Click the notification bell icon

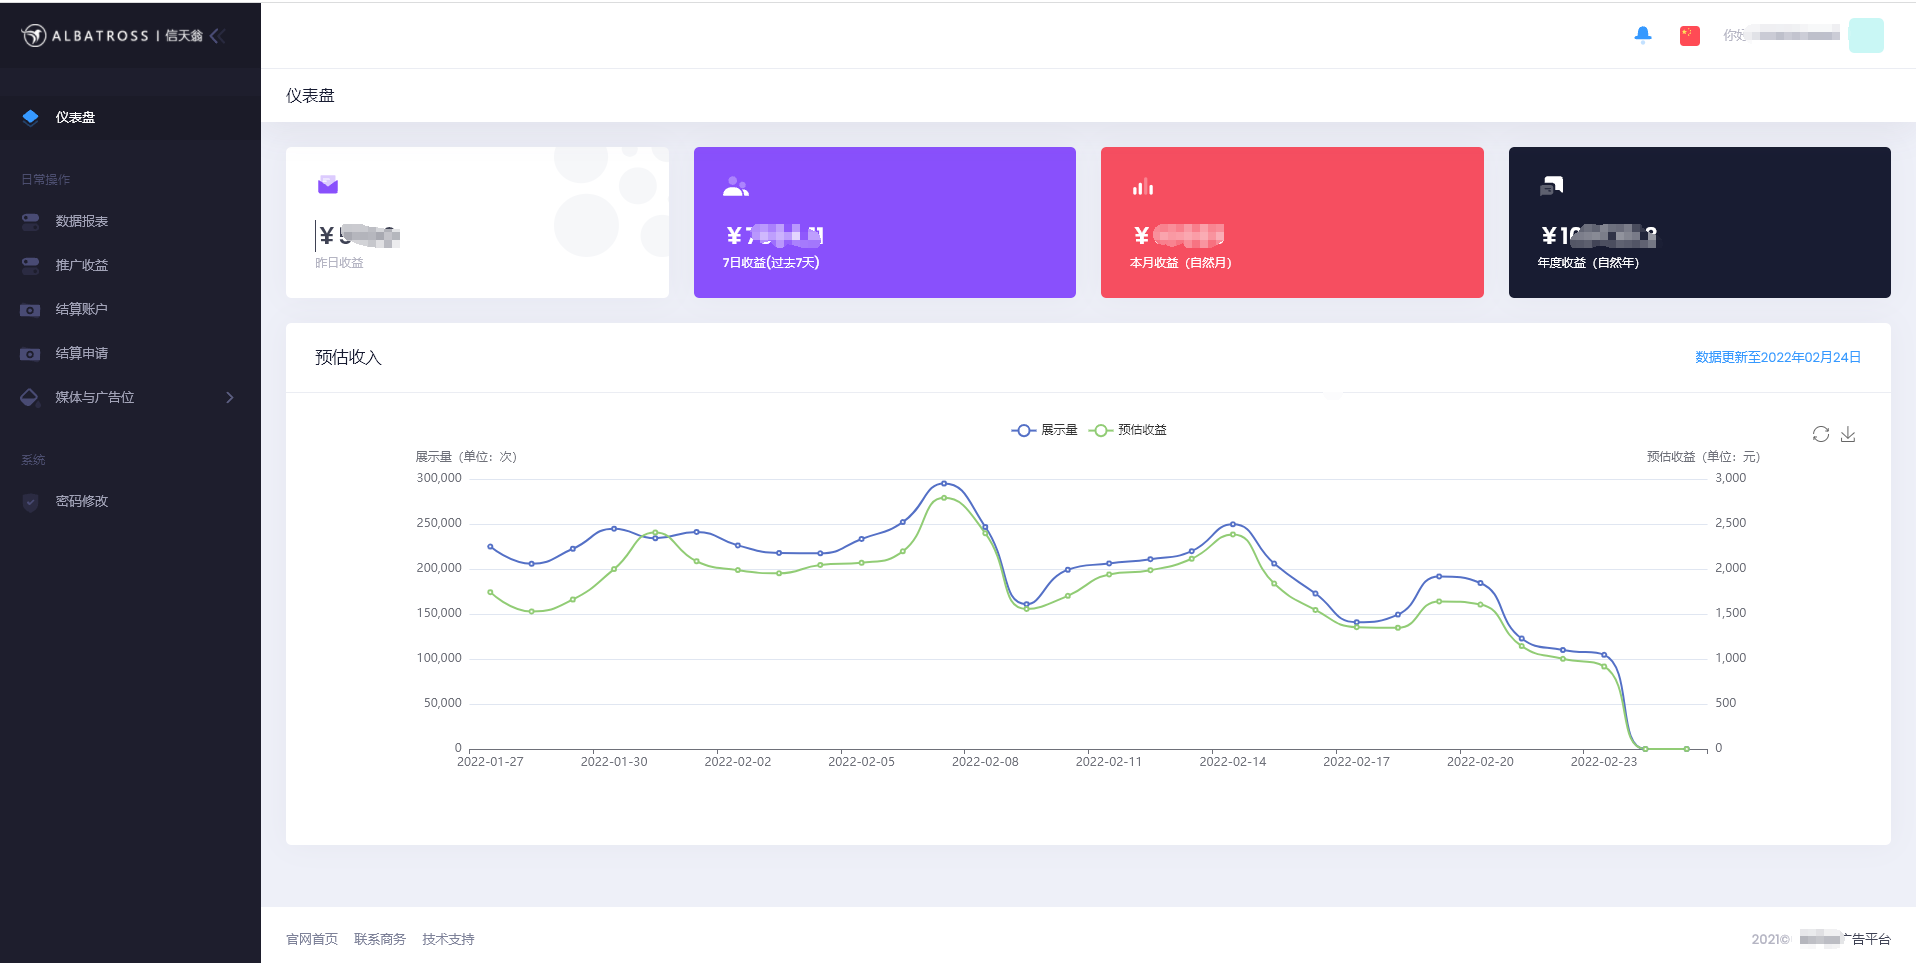point(1642,35)
